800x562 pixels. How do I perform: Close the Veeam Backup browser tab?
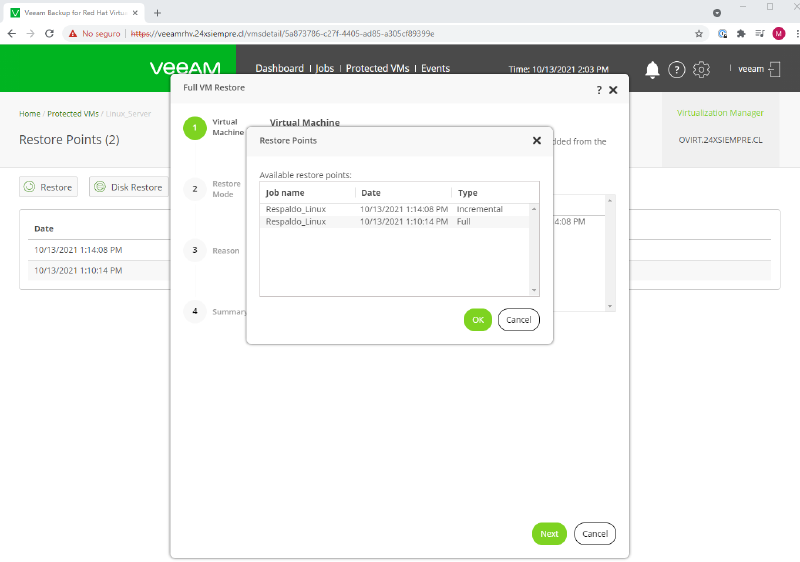[135, 13]
